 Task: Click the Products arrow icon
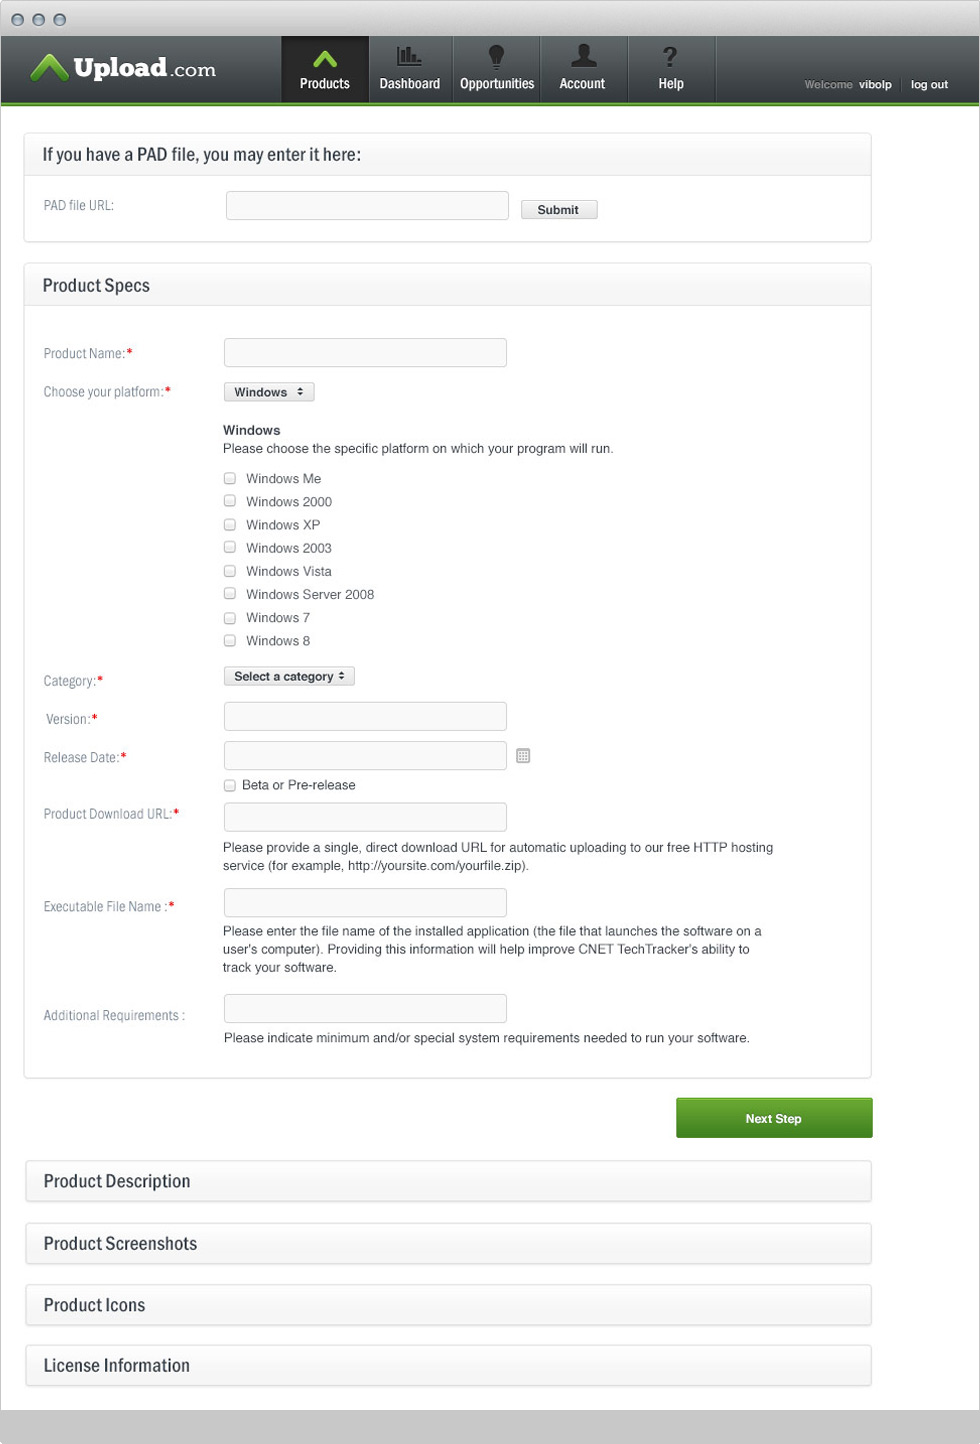click(x=325, y=59)
